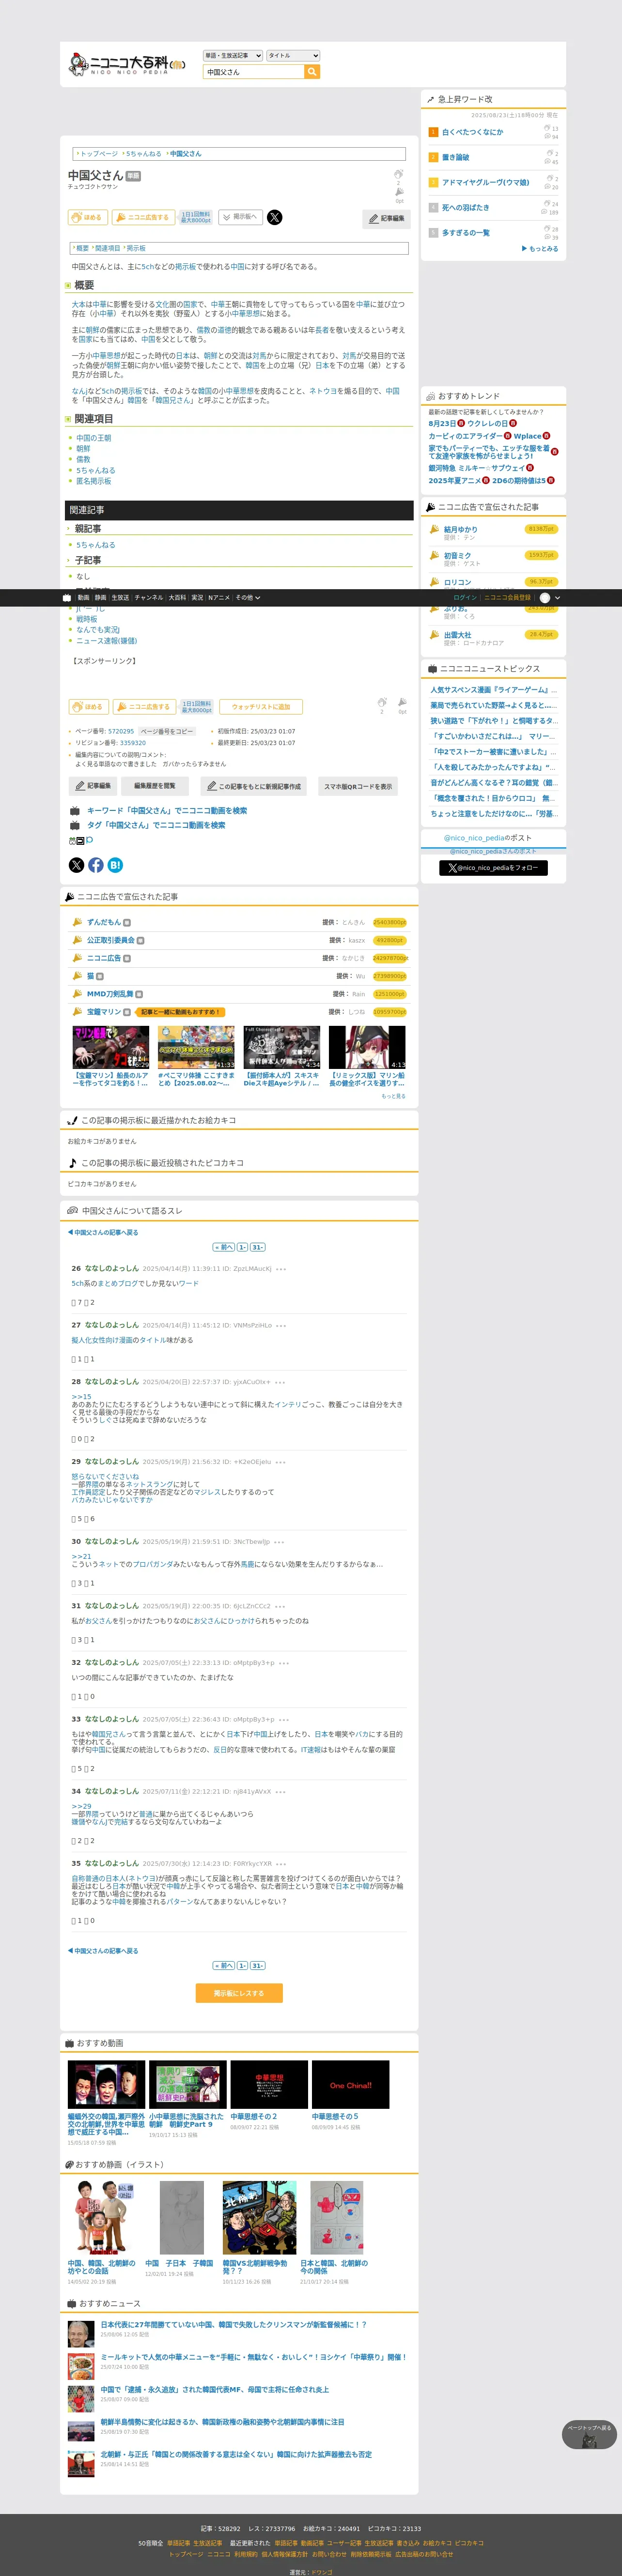622x2576 pixels.
Task: Click 5ちゃんねる breadcrumb link
Action: pyautogui.click(x=144, y=154)
